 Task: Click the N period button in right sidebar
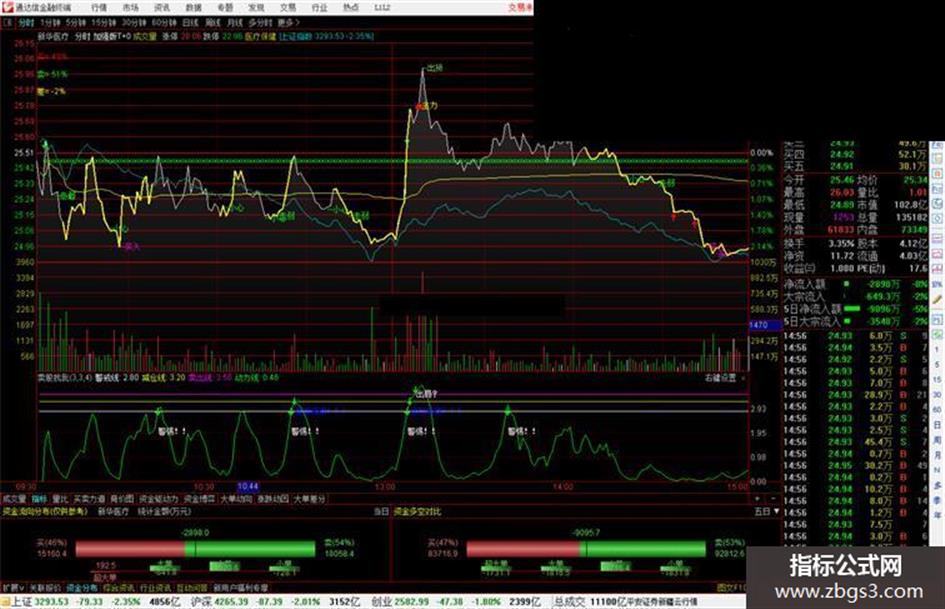tap(937, 470)
